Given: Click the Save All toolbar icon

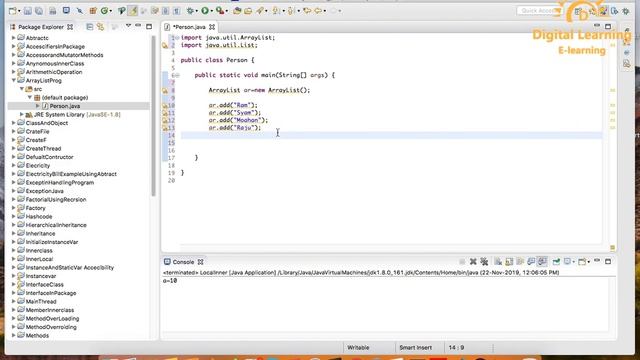Looking at the screenshot, I should 39,11.
